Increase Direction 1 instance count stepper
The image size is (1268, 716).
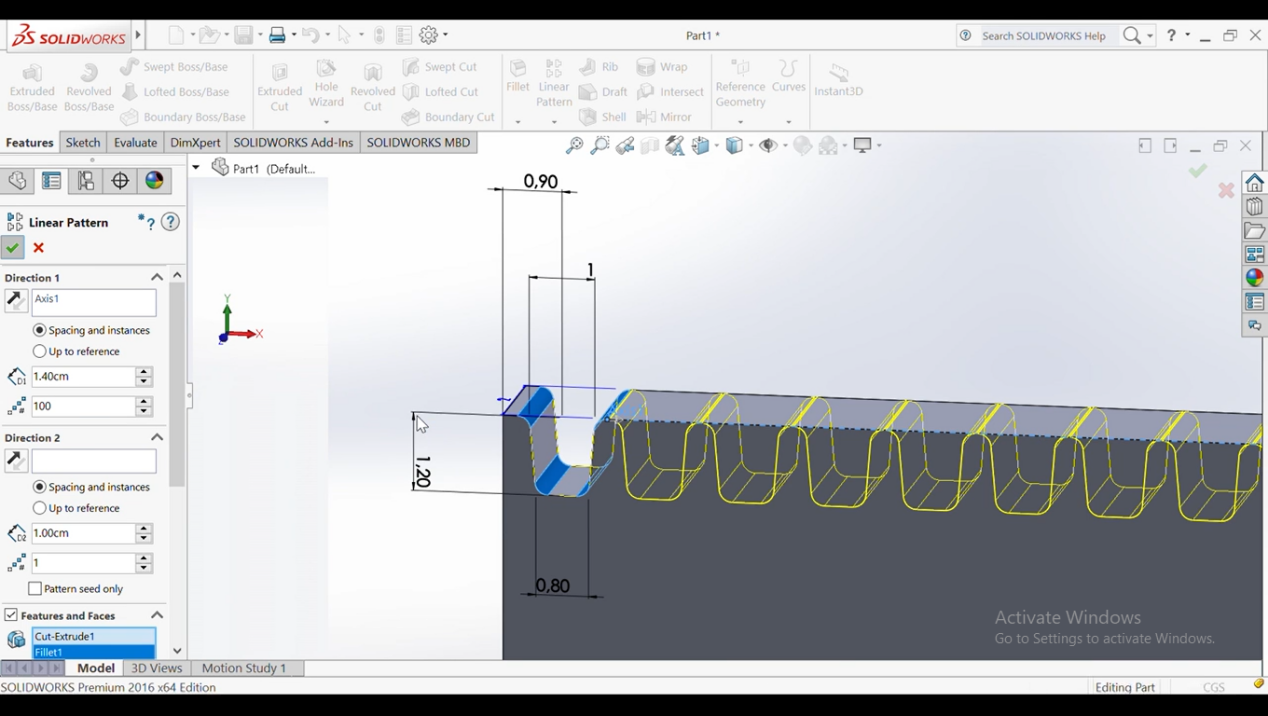tap(144, 402)
